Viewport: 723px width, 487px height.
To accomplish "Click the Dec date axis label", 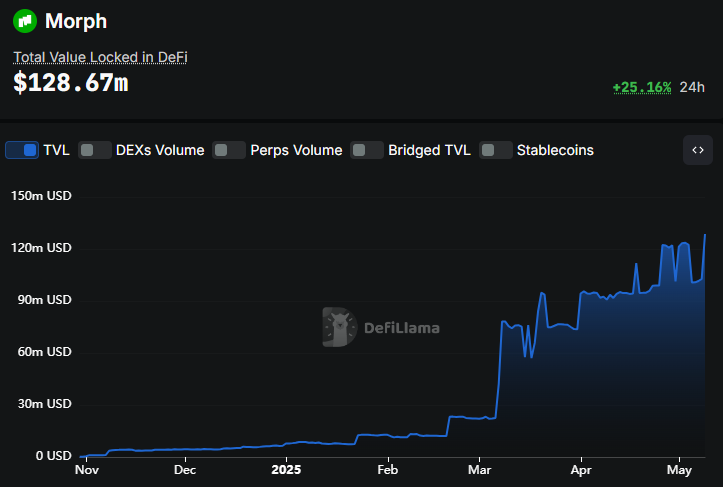I will (185, 470).
